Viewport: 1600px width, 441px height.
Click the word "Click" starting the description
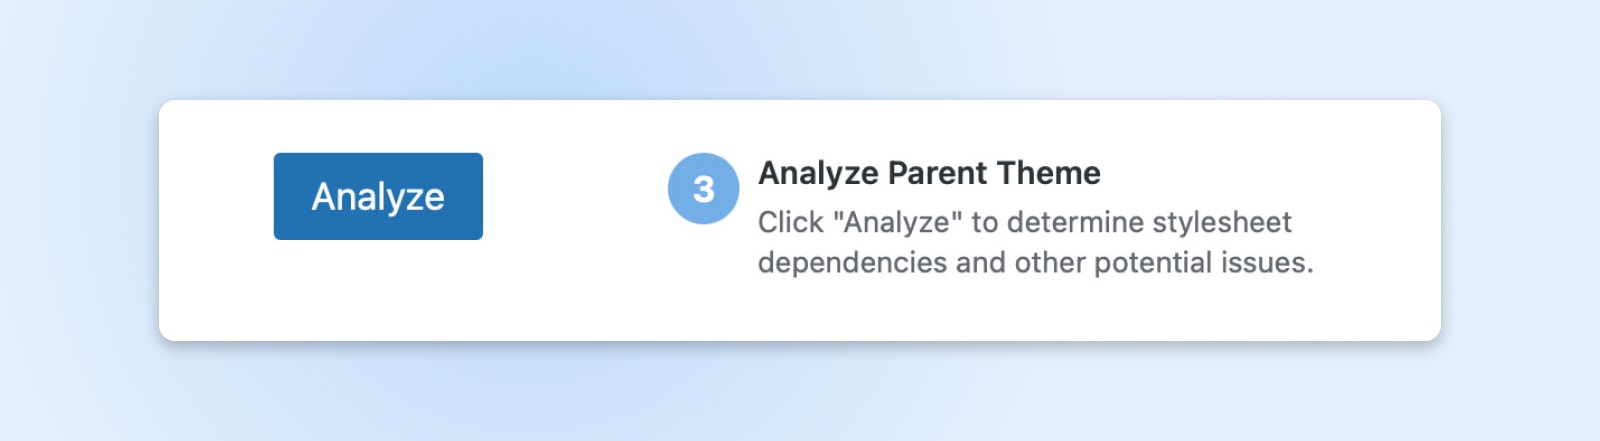point(790,222)
